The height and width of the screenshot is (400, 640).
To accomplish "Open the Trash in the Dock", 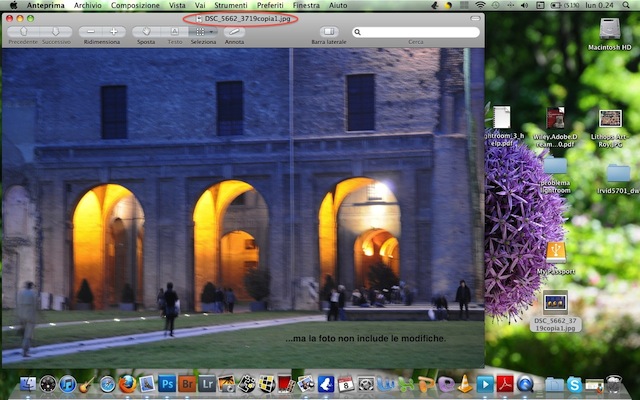I will click(x=613, y=384).
